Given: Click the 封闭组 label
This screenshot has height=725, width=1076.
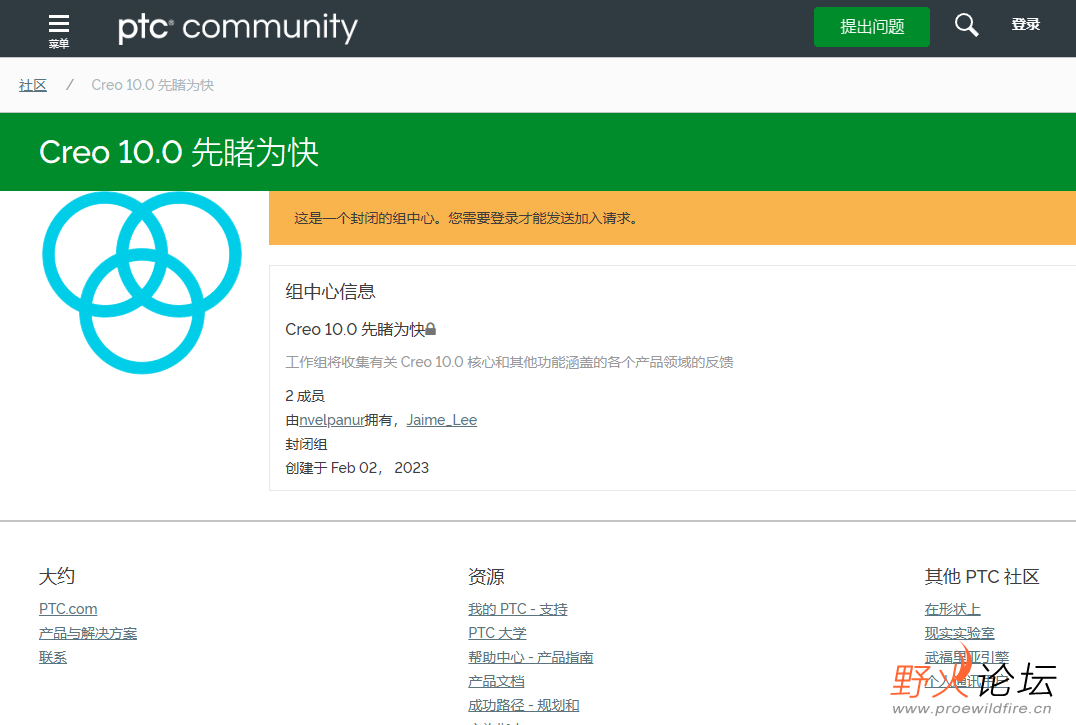Looking at the screenshot, I should [x=306, y=444].
